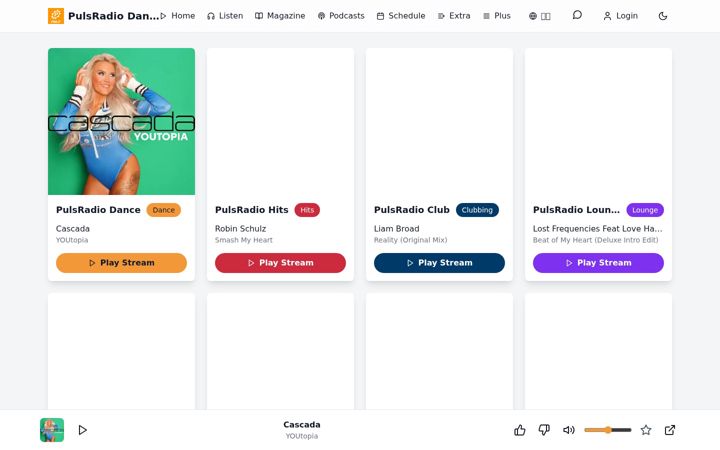Mute the volume speaker icon
Image resolution: width=720 pixels, height=450 pixels.
point(568,430)
